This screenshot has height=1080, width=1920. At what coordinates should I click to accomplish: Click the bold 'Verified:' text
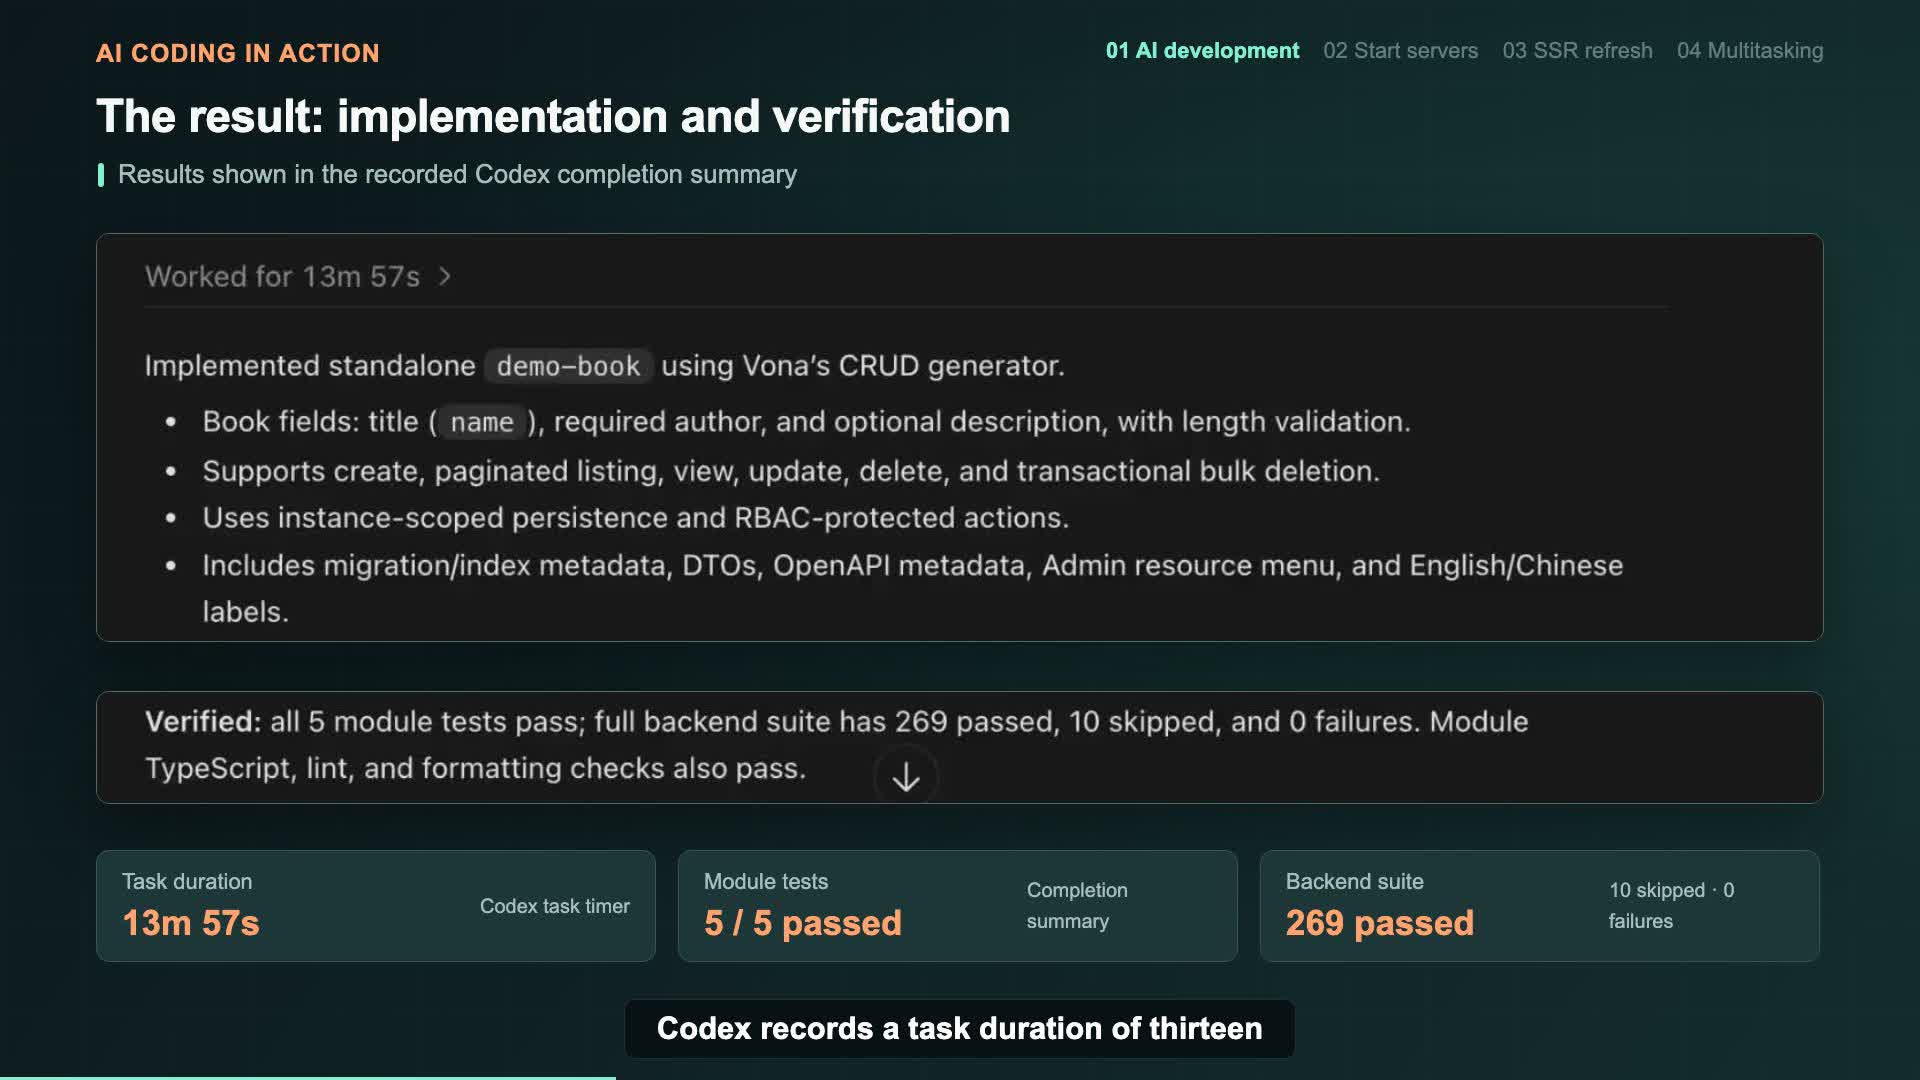click(x=203, y=722)
